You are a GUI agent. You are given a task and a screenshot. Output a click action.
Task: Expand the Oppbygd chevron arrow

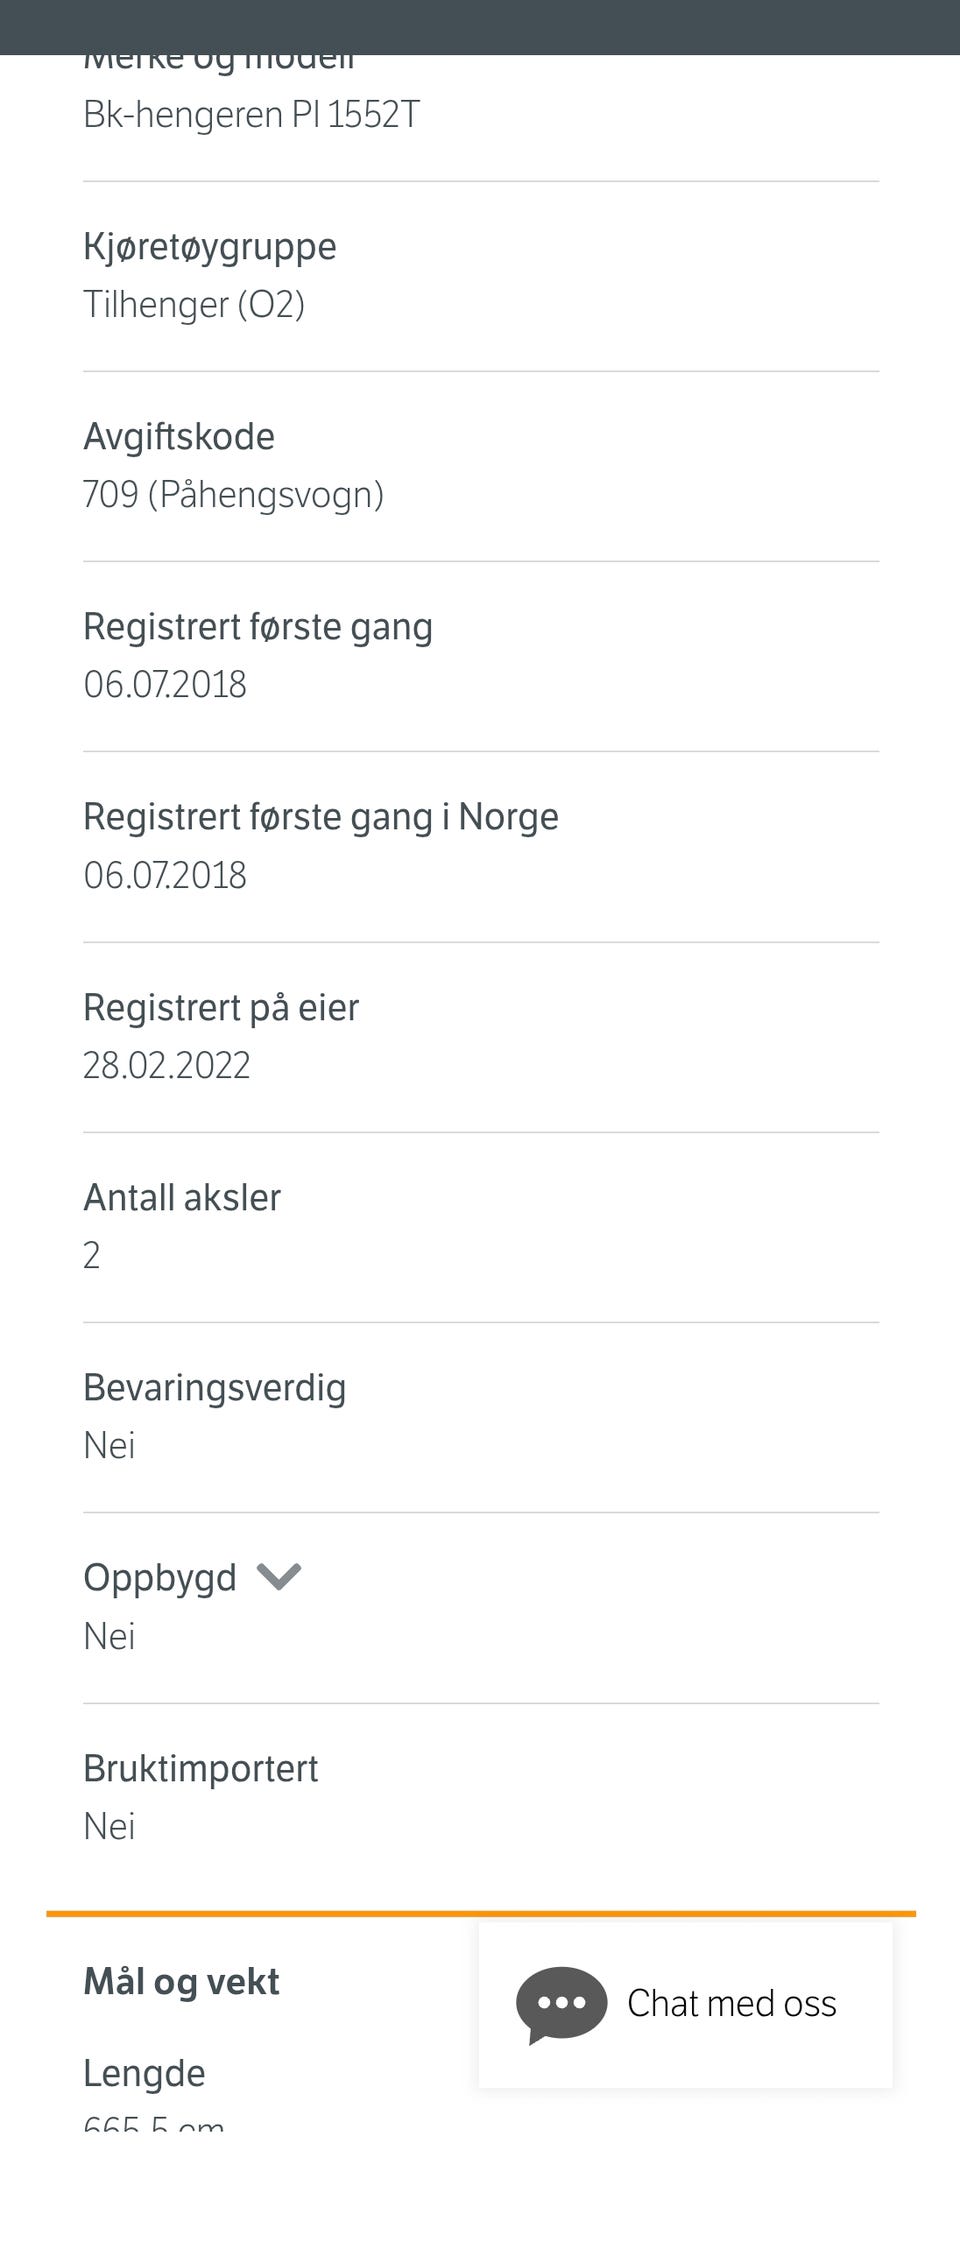279,1577
